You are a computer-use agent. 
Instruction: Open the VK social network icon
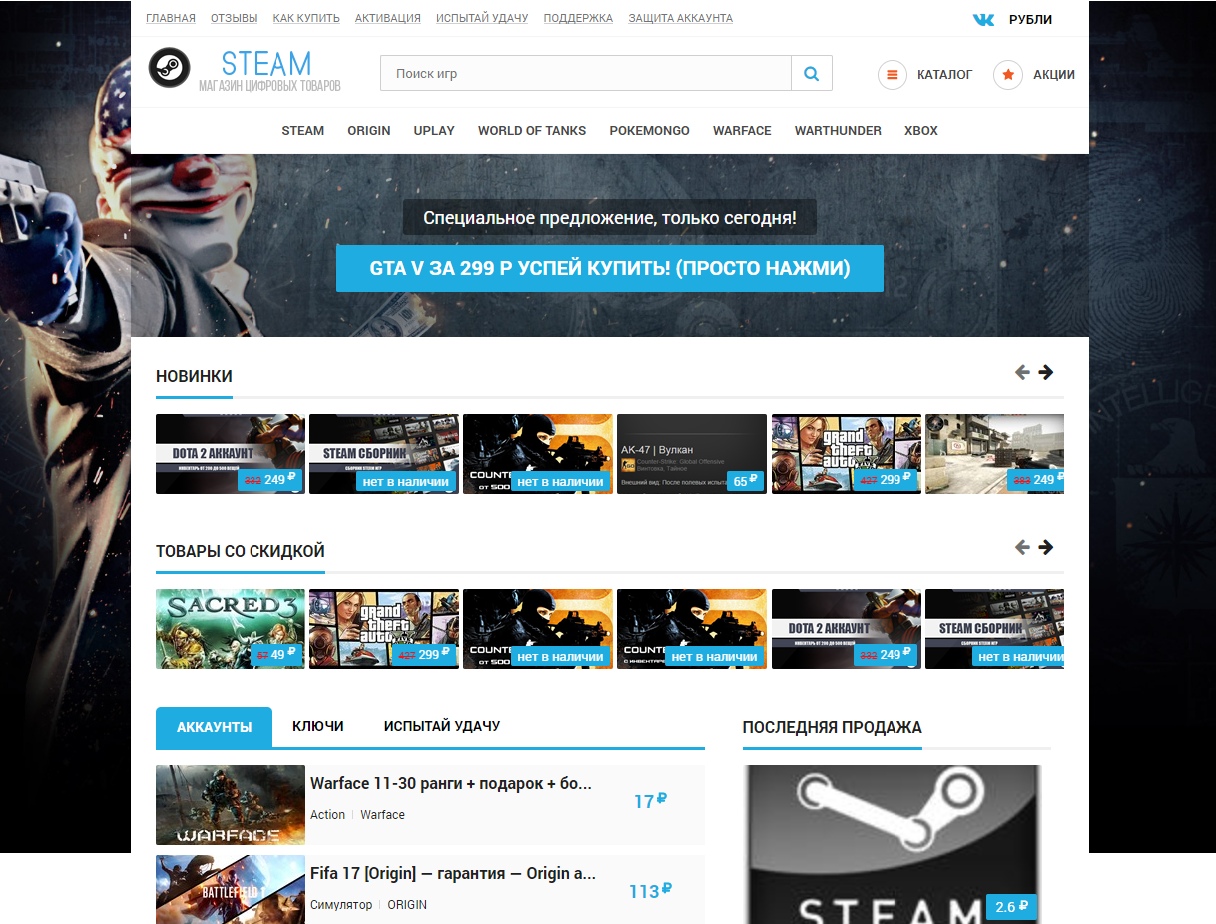tap(984, 19)
